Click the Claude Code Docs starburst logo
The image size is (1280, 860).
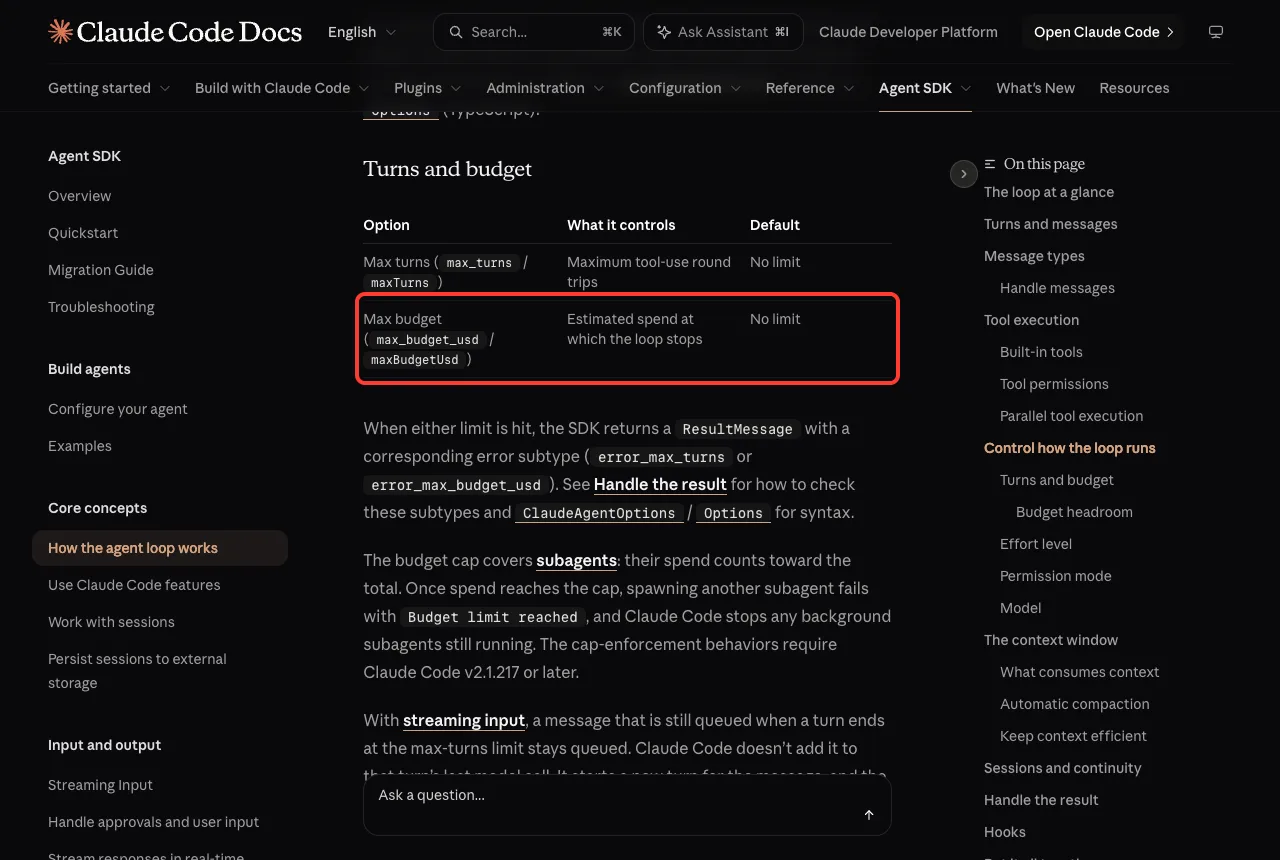(x=60, y=32)
